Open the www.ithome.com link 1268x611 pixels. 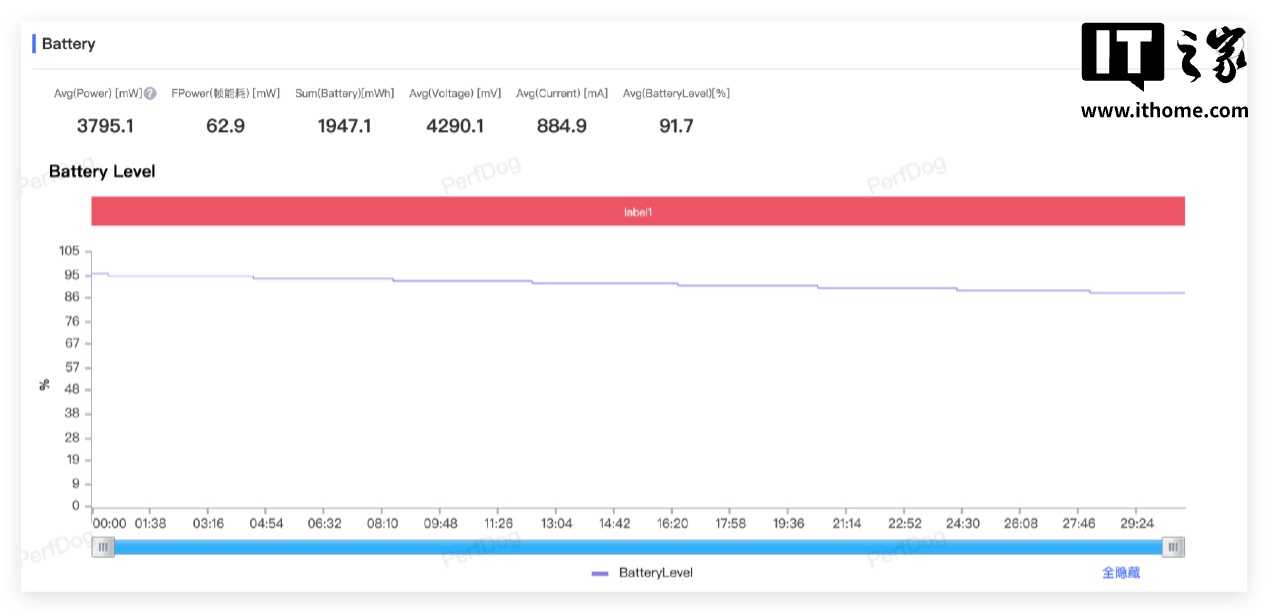point(1164,111)
